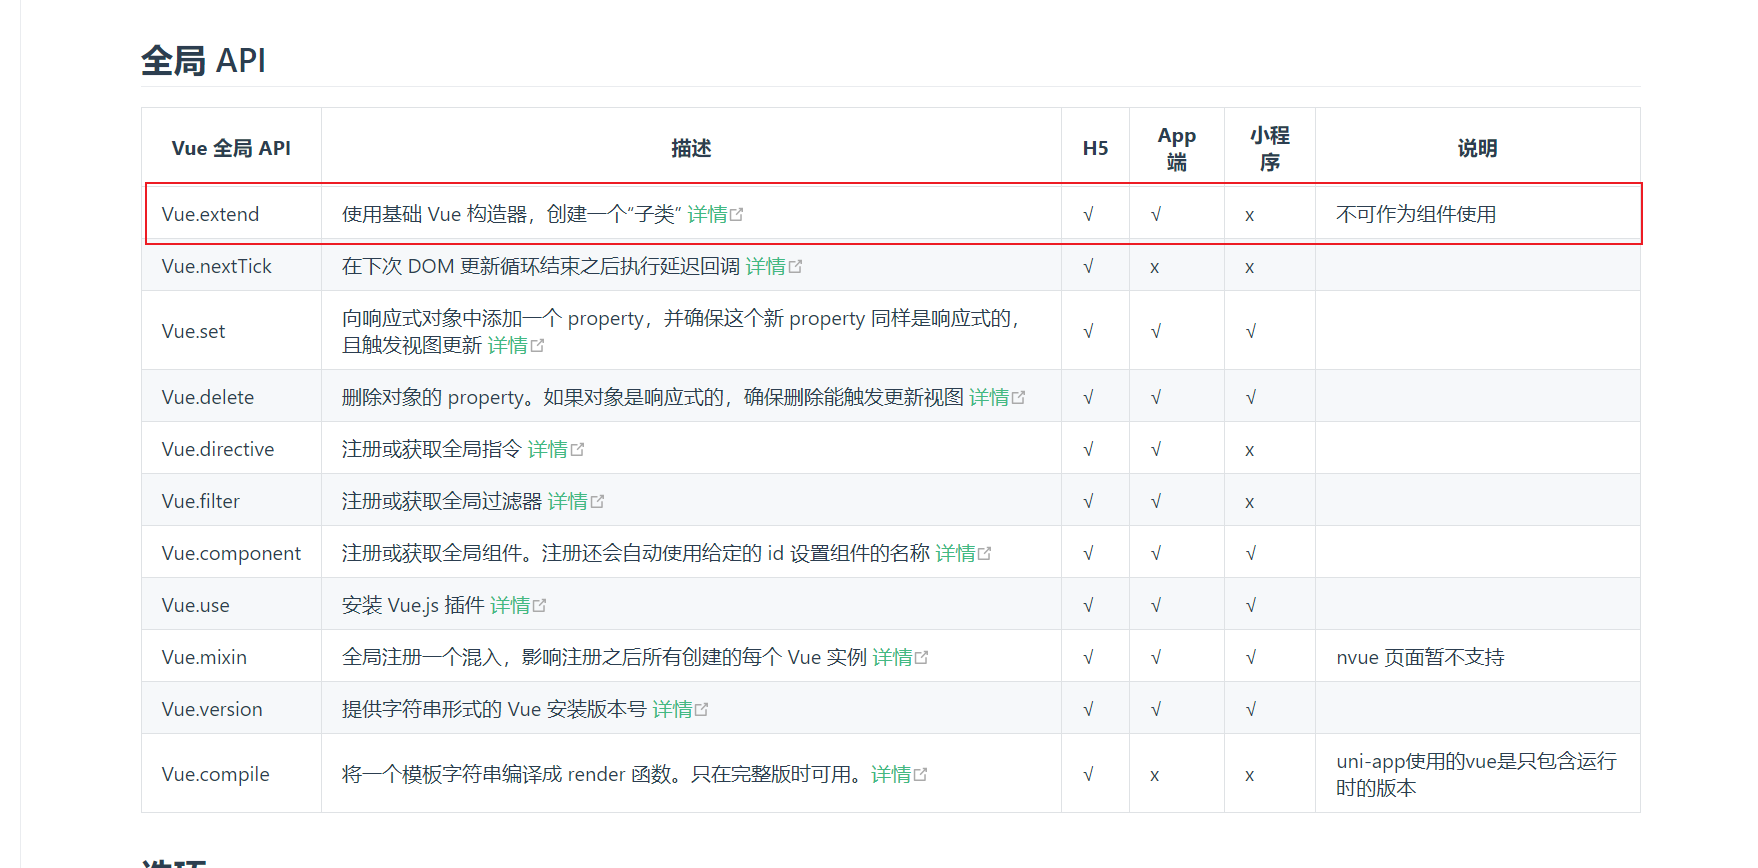
Task: Click external-link icon in Vue.mixin row
Action: pyautogui.click(x=921, y=658)
